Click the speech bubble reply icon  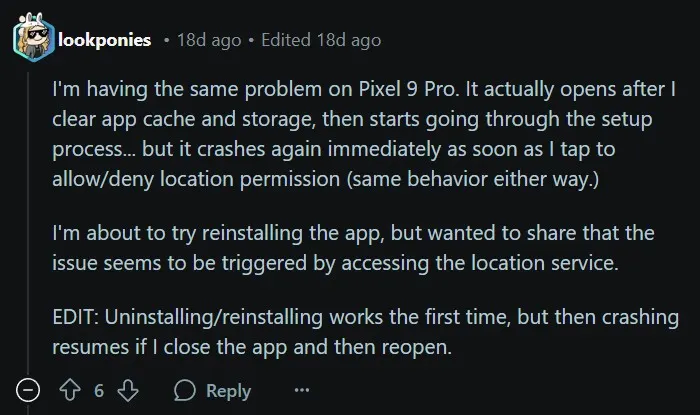point(185,390)
